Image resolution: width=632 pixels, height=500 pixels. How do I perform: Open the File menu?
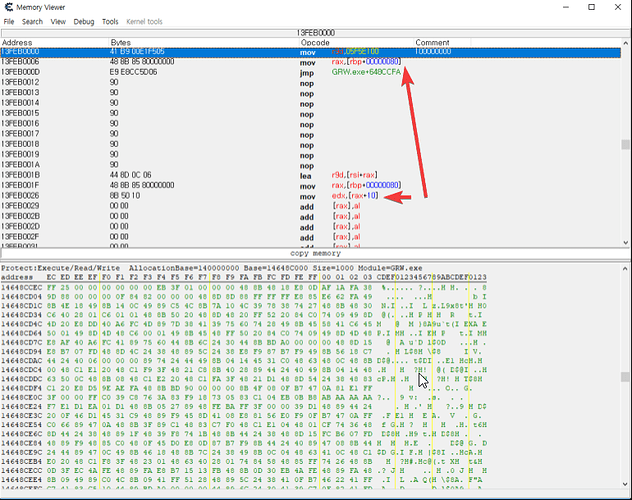(9, 21)
